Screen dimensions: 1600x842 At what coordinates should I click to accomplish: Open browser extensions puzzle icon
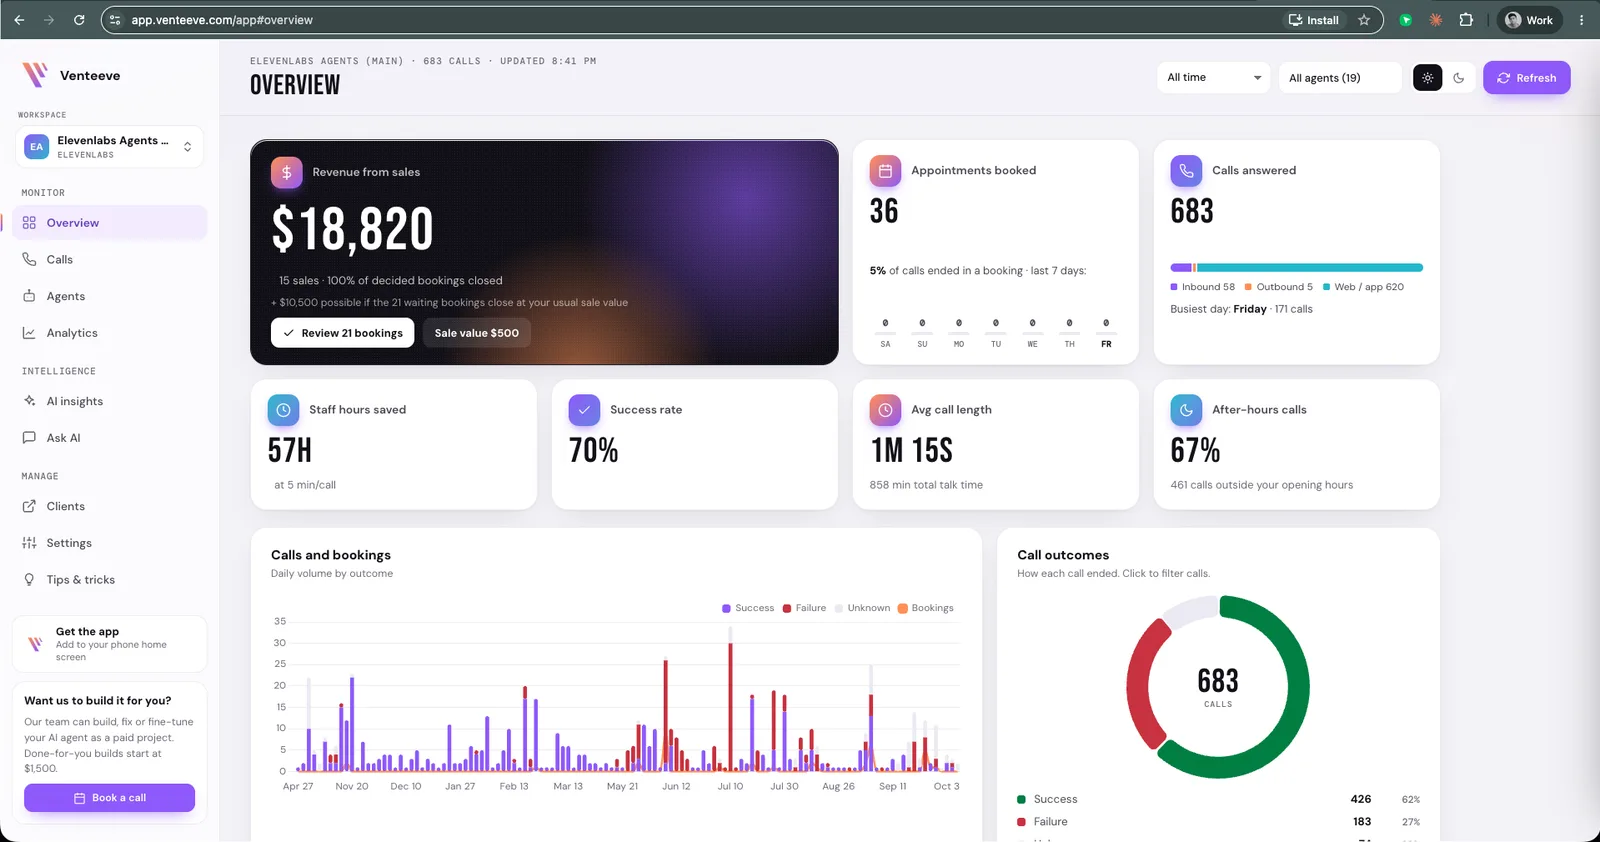(1466, 20)
